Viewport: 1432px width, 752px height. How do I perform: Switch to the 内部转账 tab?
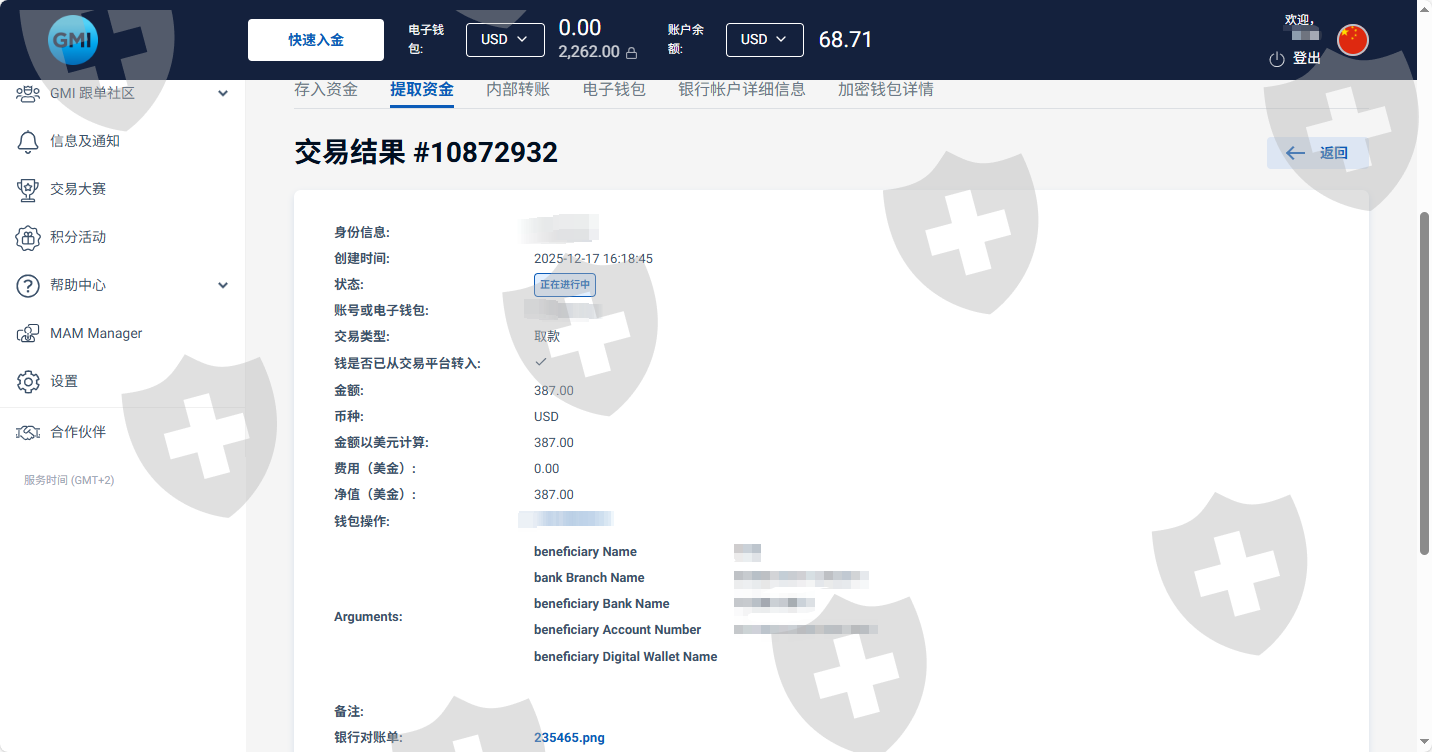(x=518, y=89)
